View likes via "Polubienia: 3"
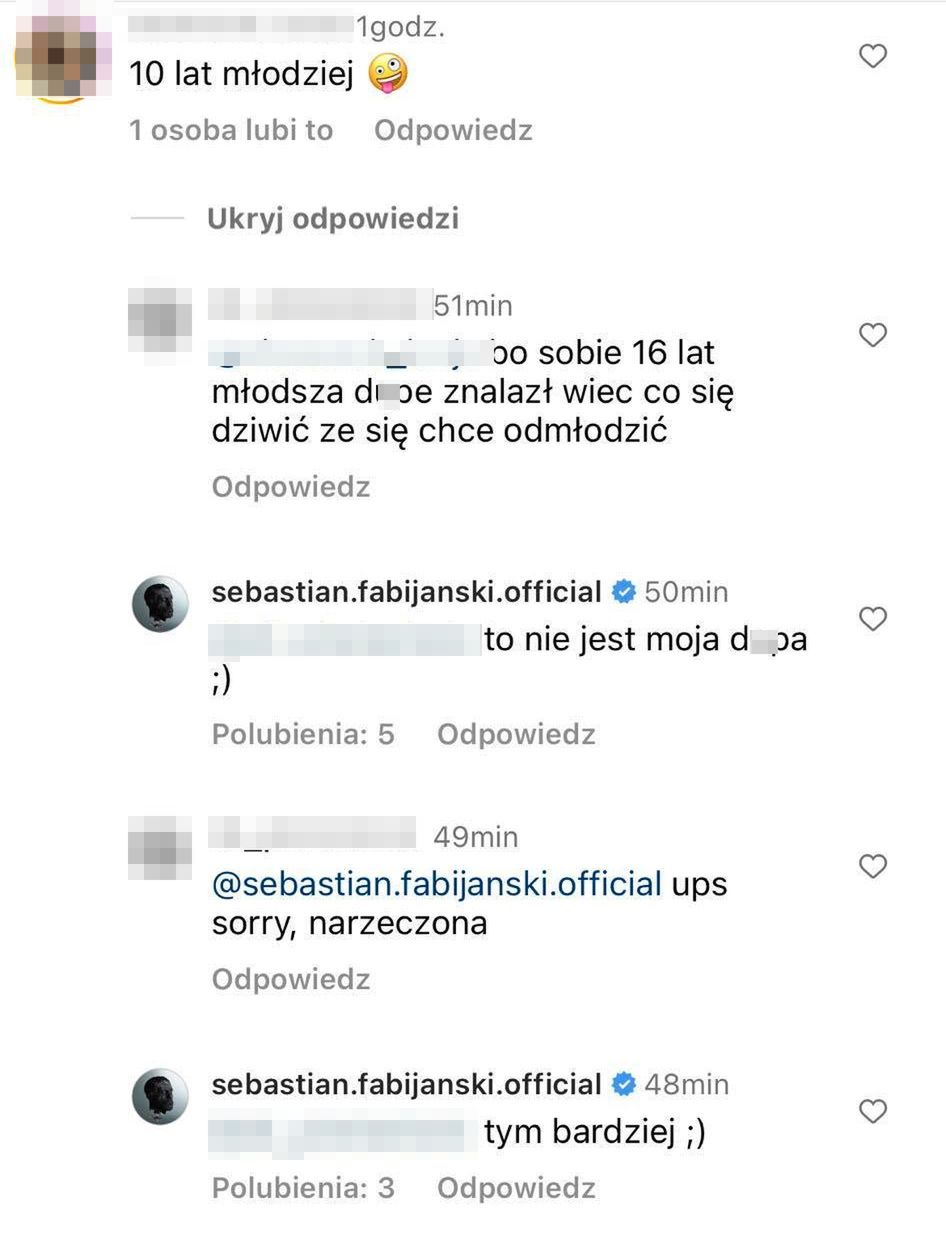Screen dimensions: 946x1240 tap(303, 1188)
